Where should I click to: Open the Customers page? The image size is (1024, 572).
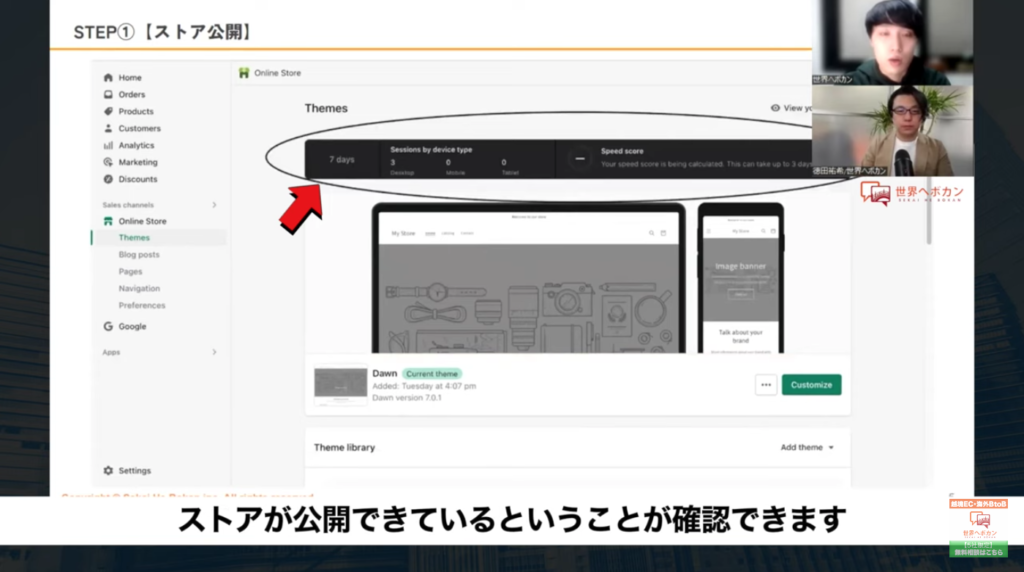point(140,128)
